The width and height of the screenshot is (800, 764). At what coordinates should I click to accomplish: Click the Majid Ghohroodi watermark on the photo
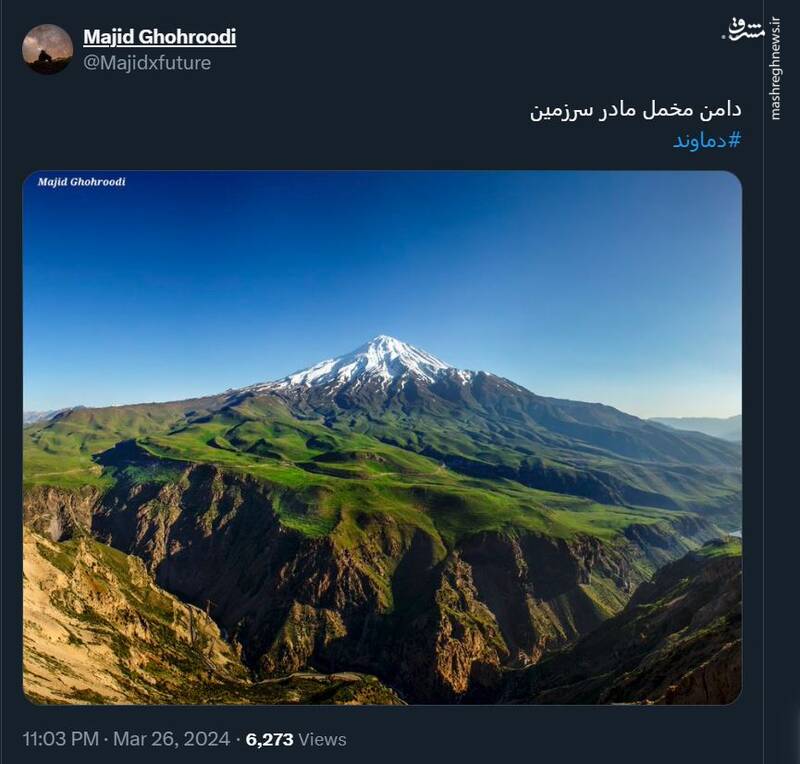coord(82,182)
